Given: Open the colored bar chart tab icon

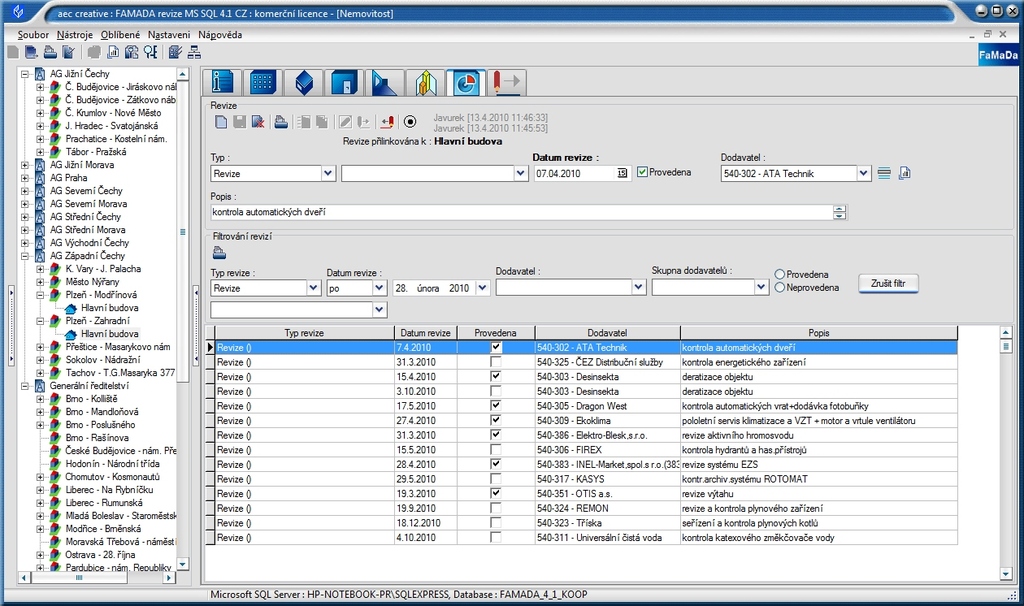Looking at the screenshot, I should tap(426, 82).
